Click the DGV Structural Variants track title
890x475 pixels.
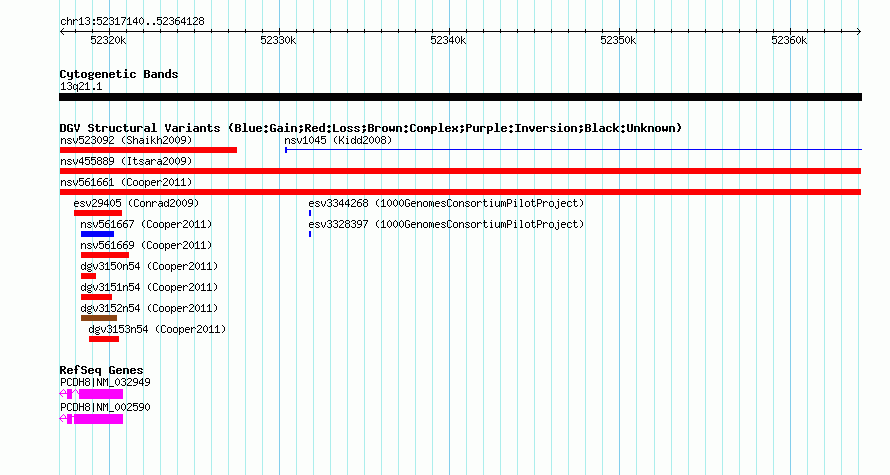371,128
